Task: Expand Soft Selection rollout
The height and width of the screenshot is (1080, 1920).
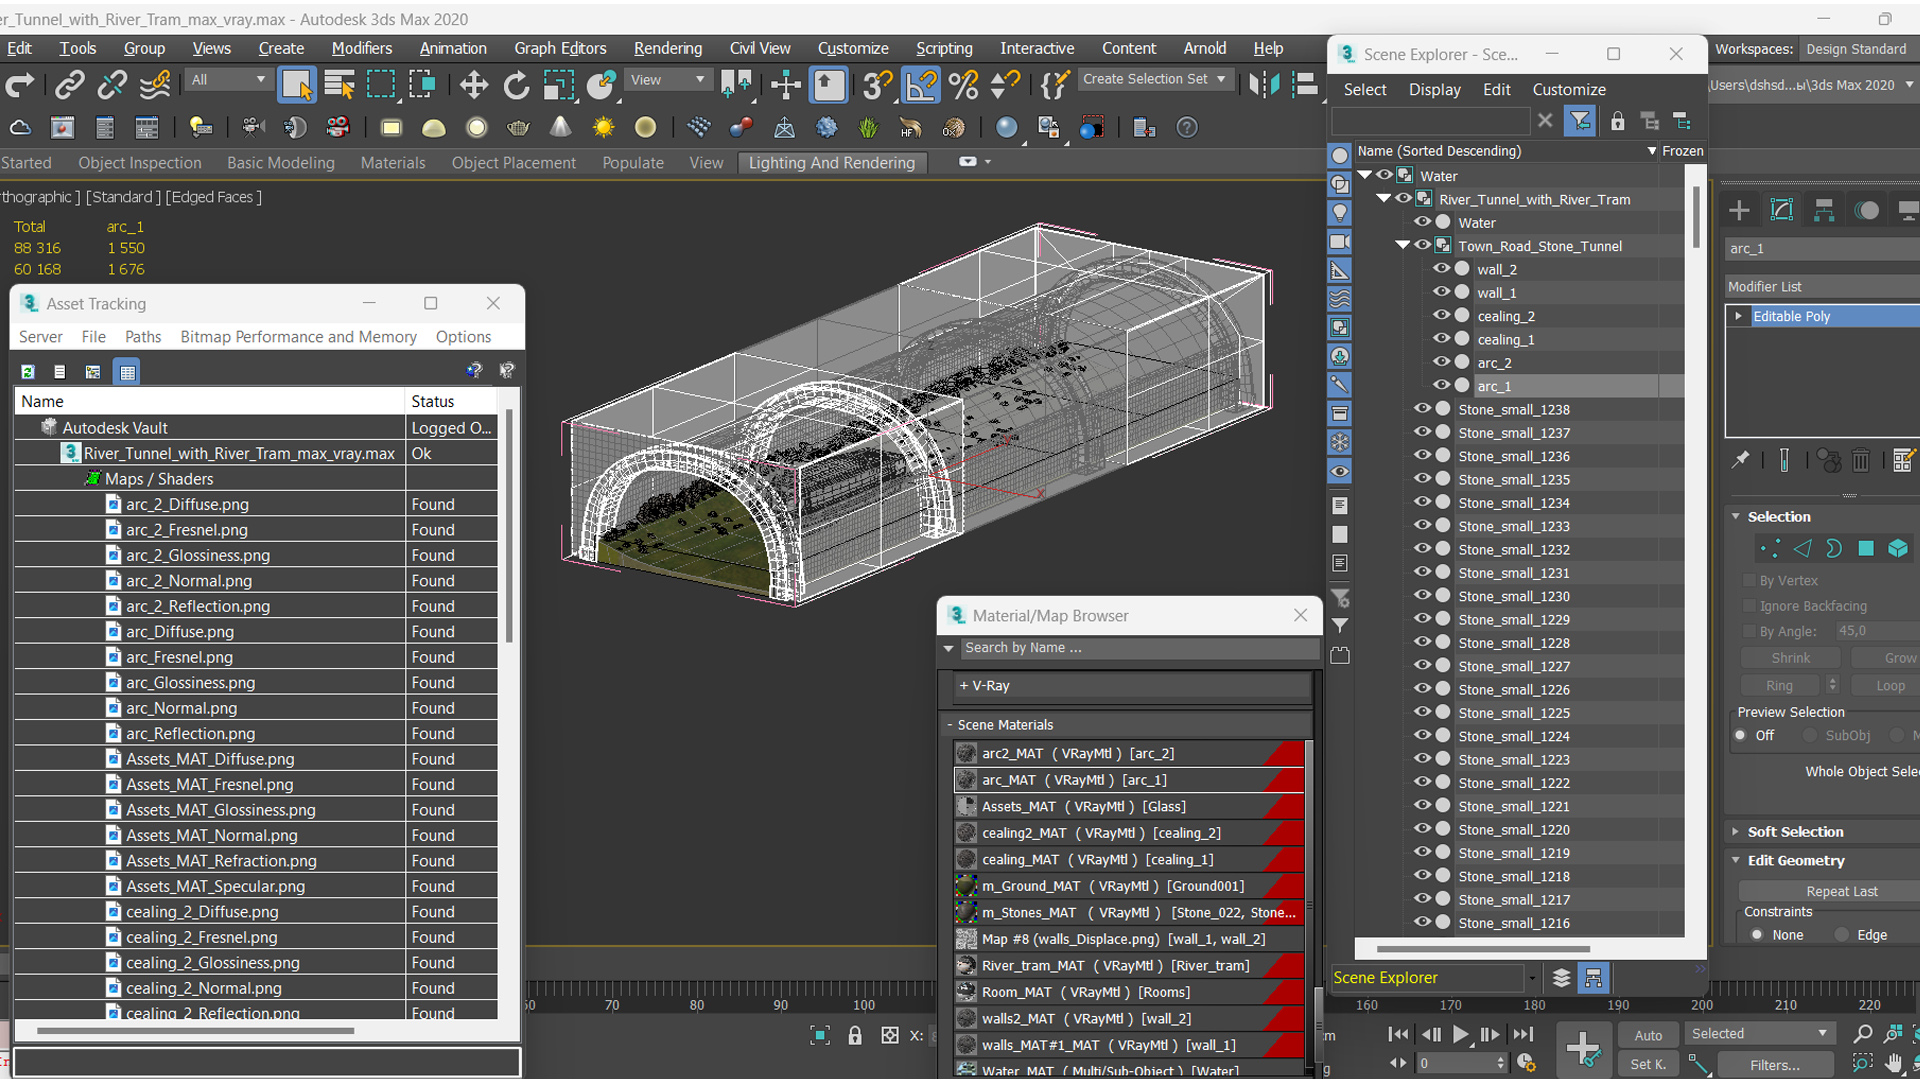Action: click(x=1795, y=832)
